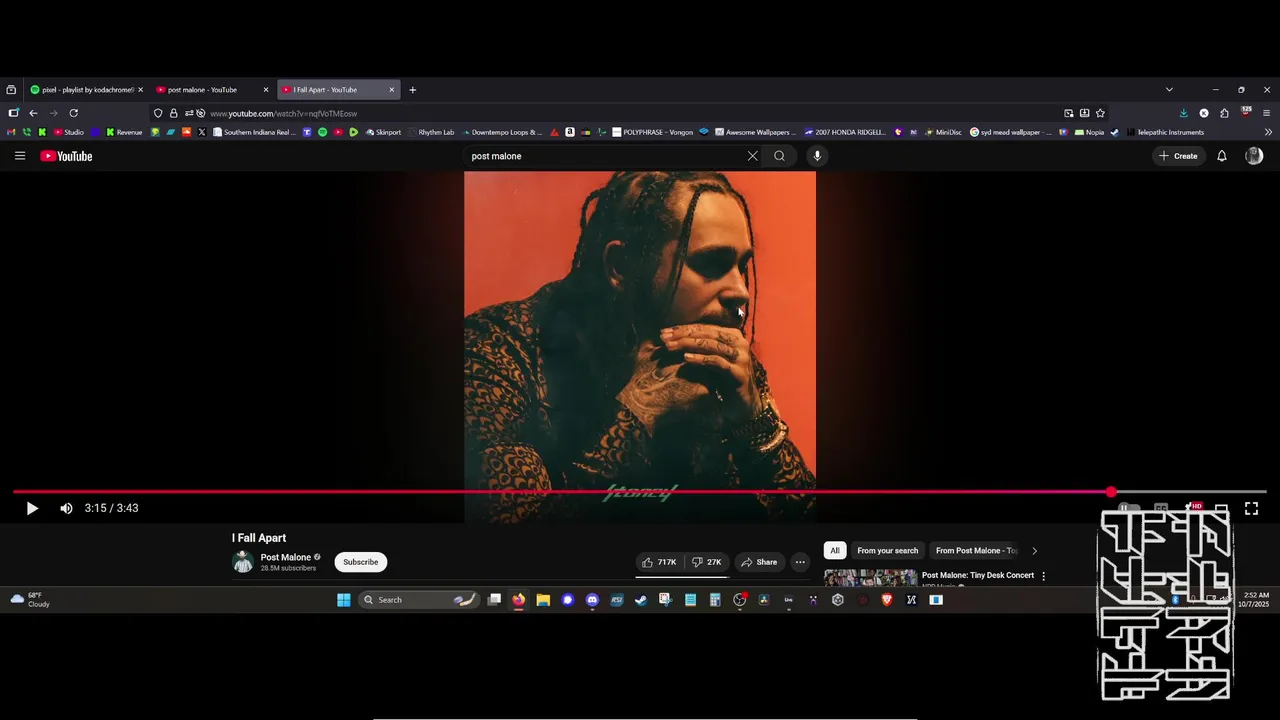The height and width of the screenshot is (720, 1280).
Task: Open the Telepathic Instruments bookmark
Action: point(1165,132)
